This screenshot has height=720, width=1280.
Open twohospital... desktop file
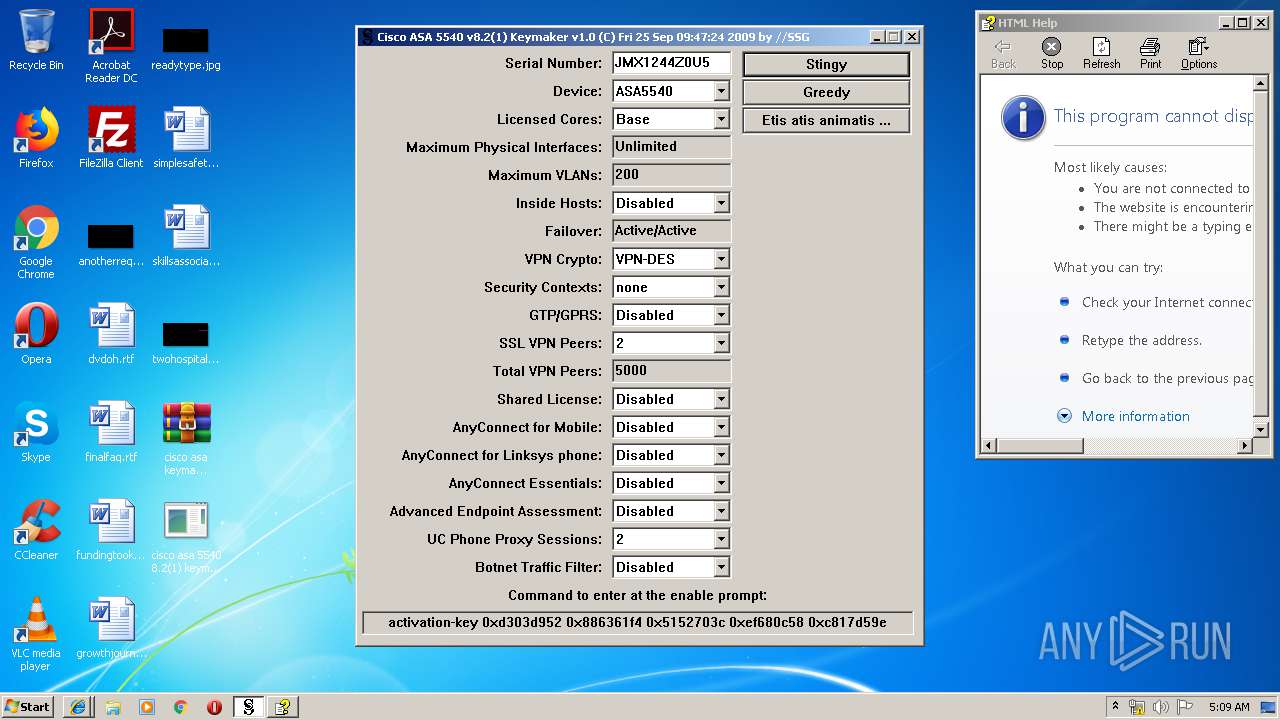click(x=186, y=343)
